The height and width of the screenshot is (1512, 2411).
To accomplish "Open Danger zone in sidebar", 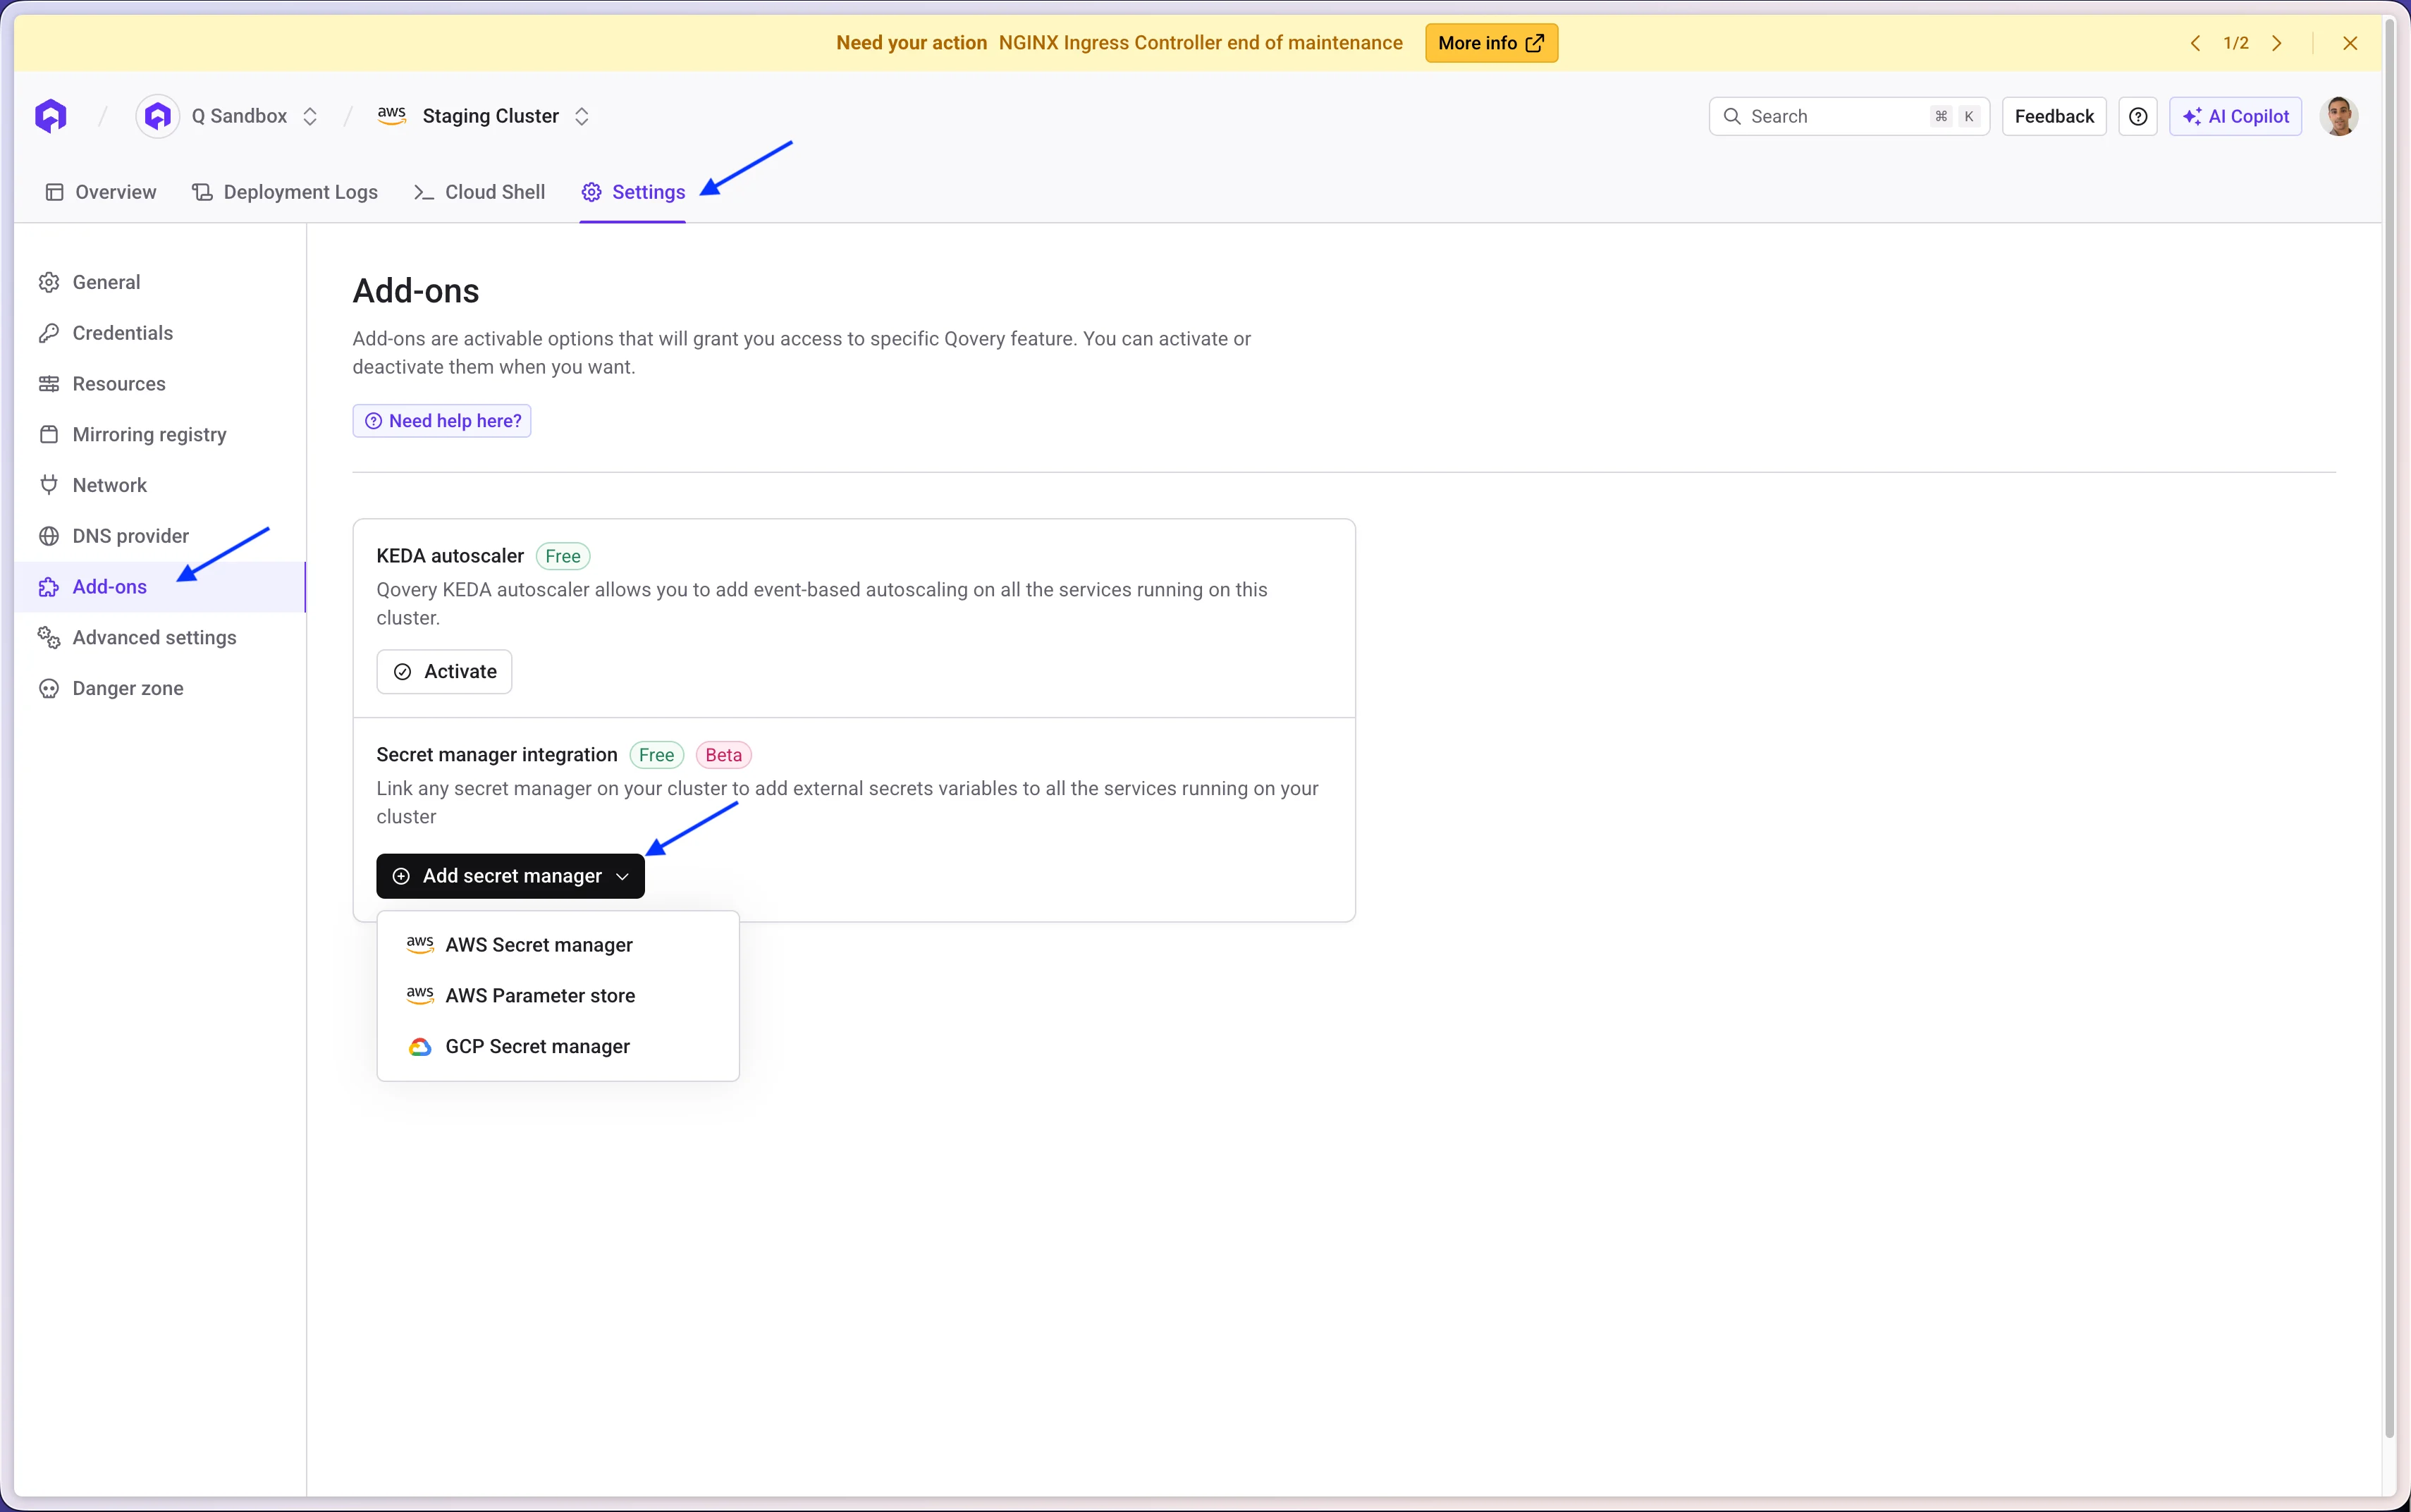I will pos(160,688).
